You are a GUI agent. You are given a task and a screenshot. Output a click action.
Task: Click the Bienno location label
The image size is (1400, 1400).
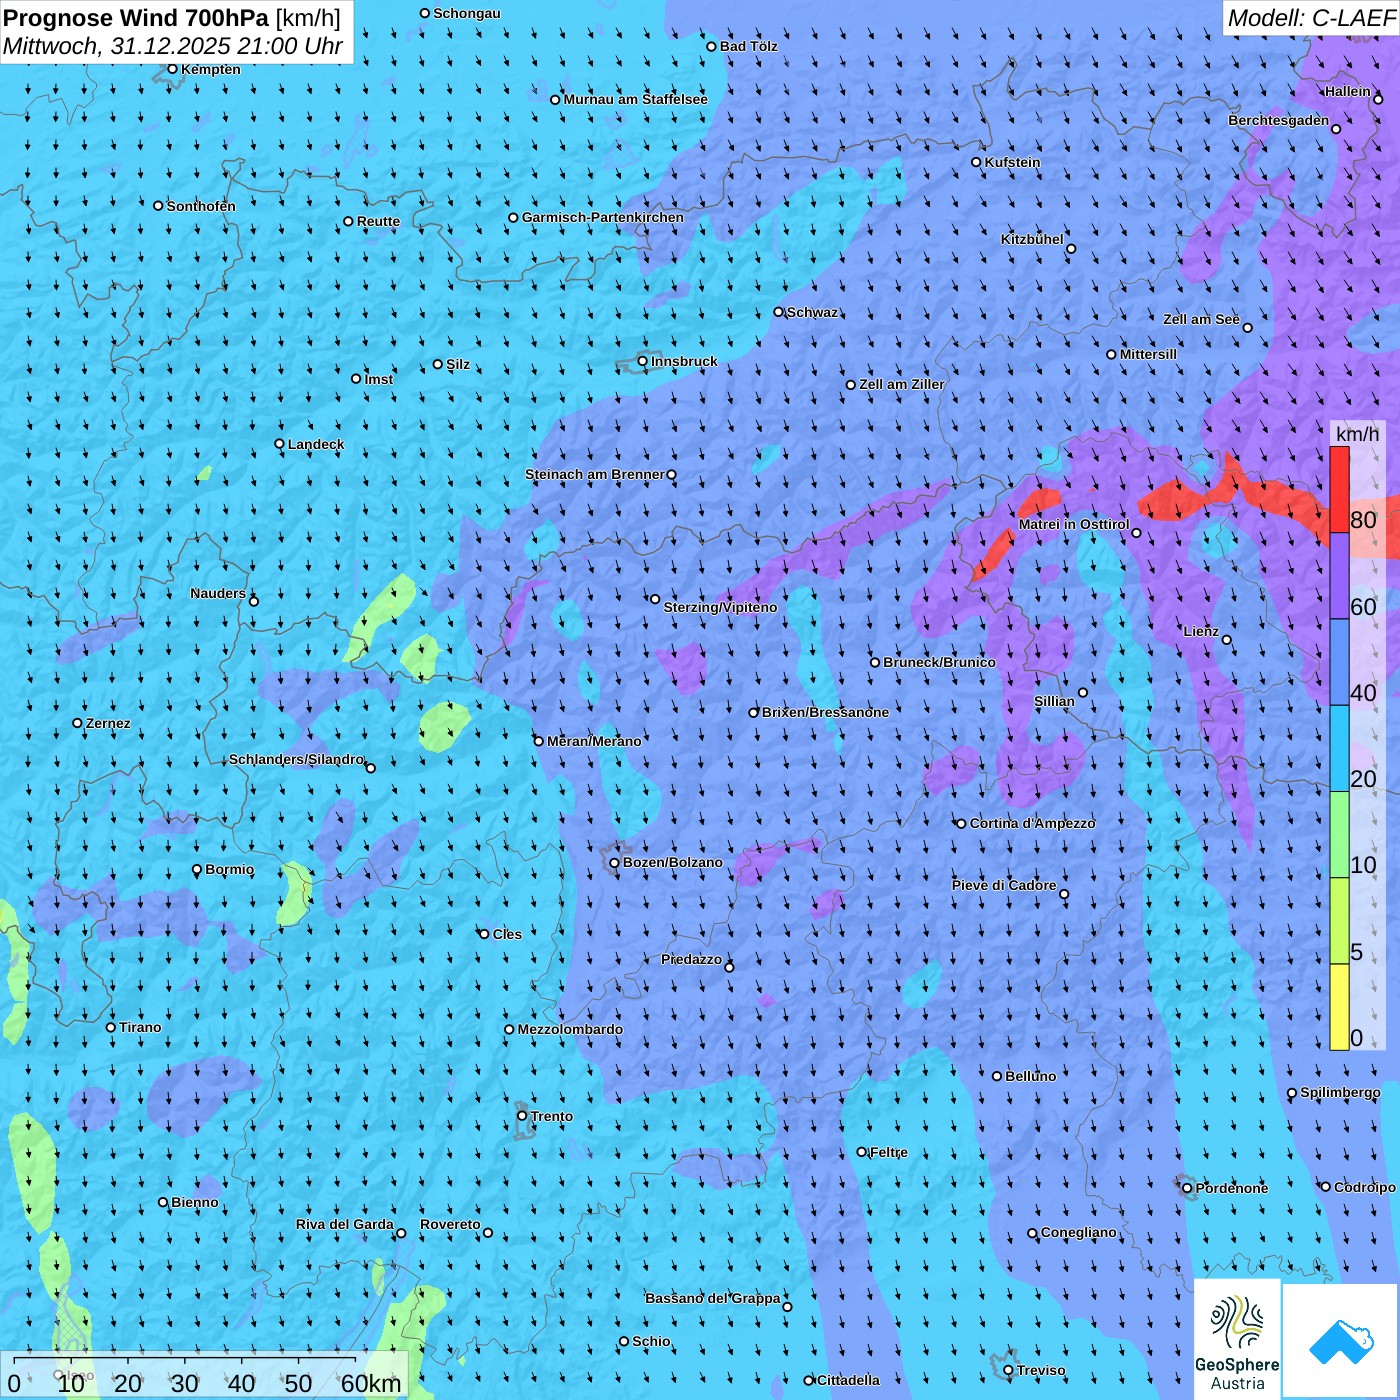195,1202
